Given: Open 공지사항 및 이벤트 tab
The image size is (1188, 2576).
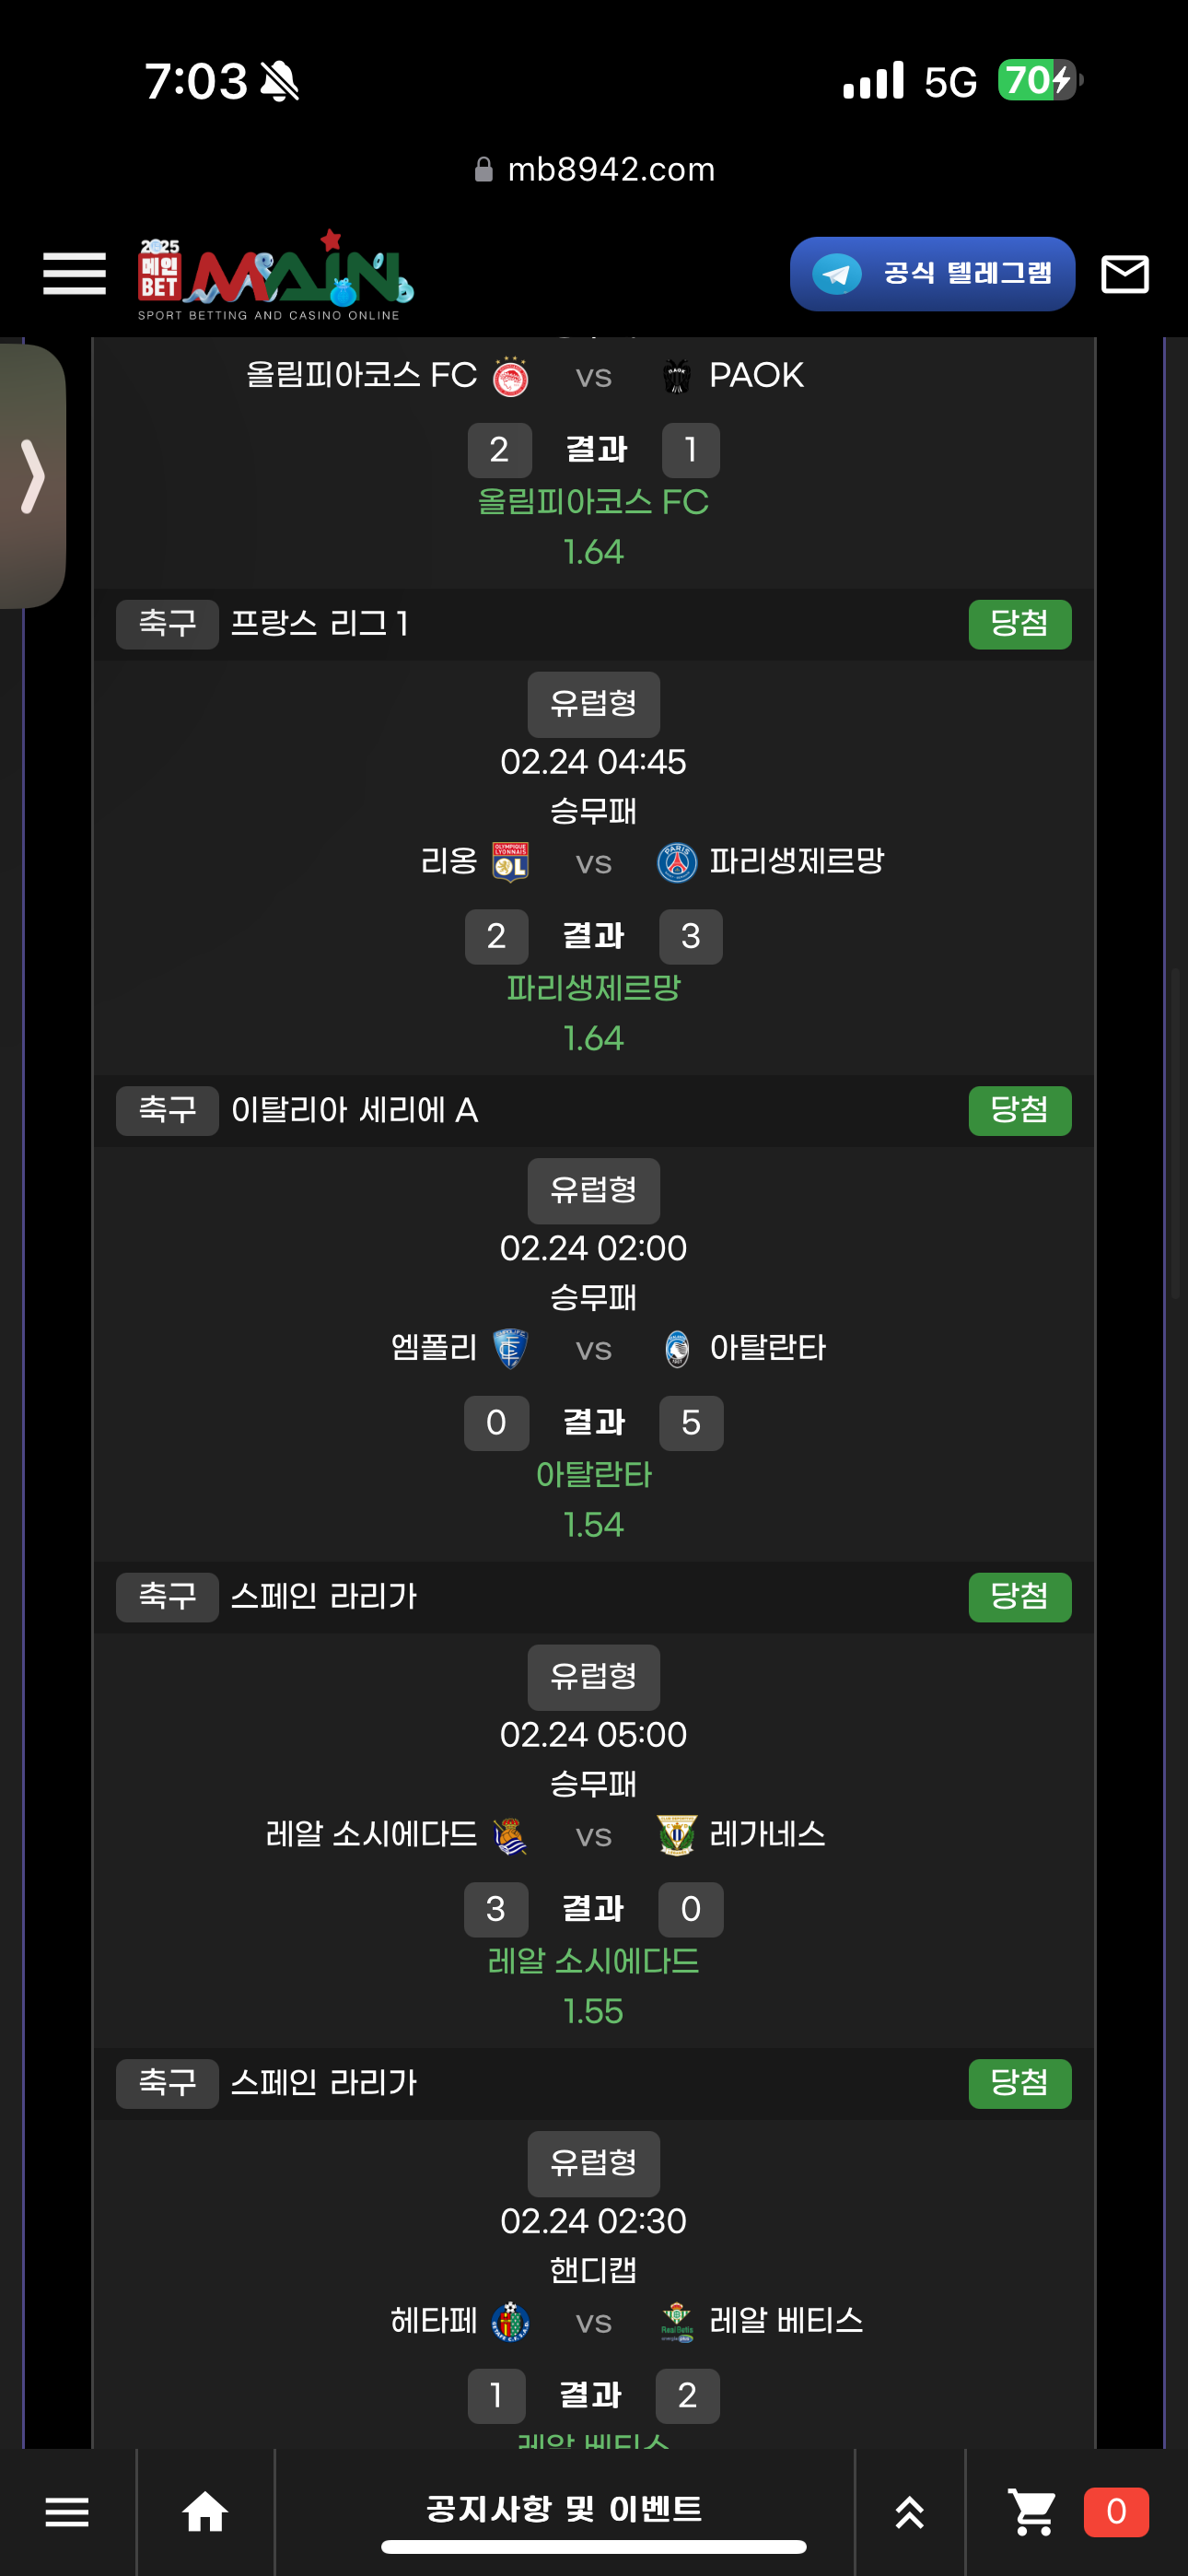Looking at the screenshot, I should pos(564,2509).
